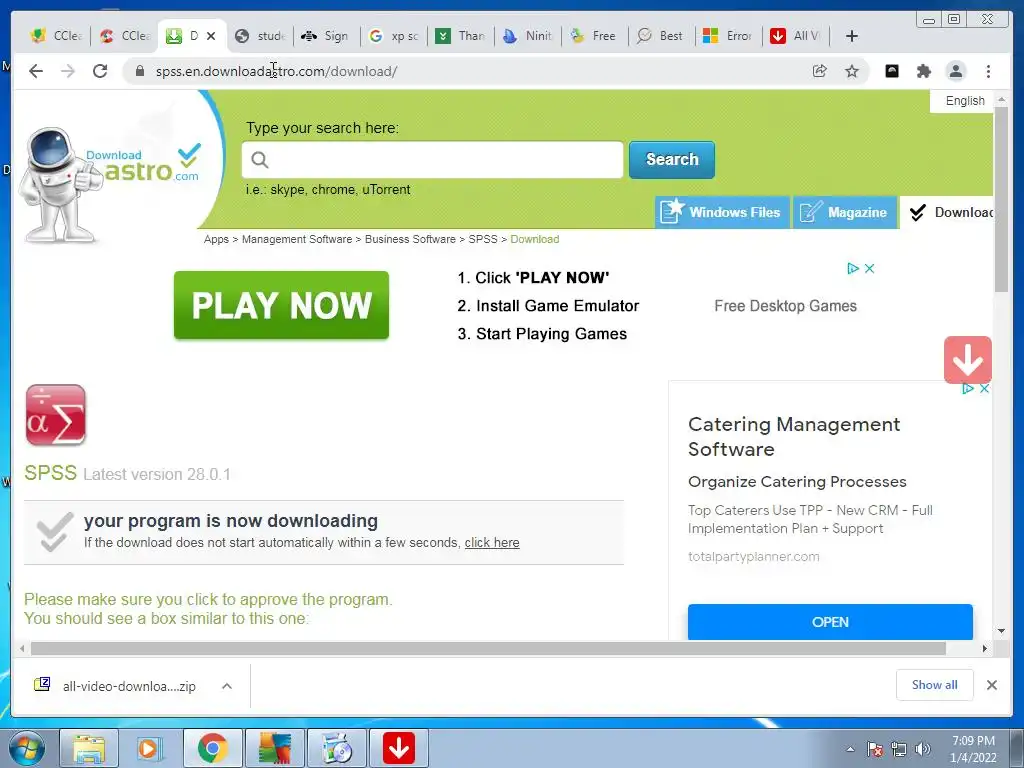This screenshot has width=1024, height=768.
Task: Open the Windows Start menu
Action: coord(27,748)
